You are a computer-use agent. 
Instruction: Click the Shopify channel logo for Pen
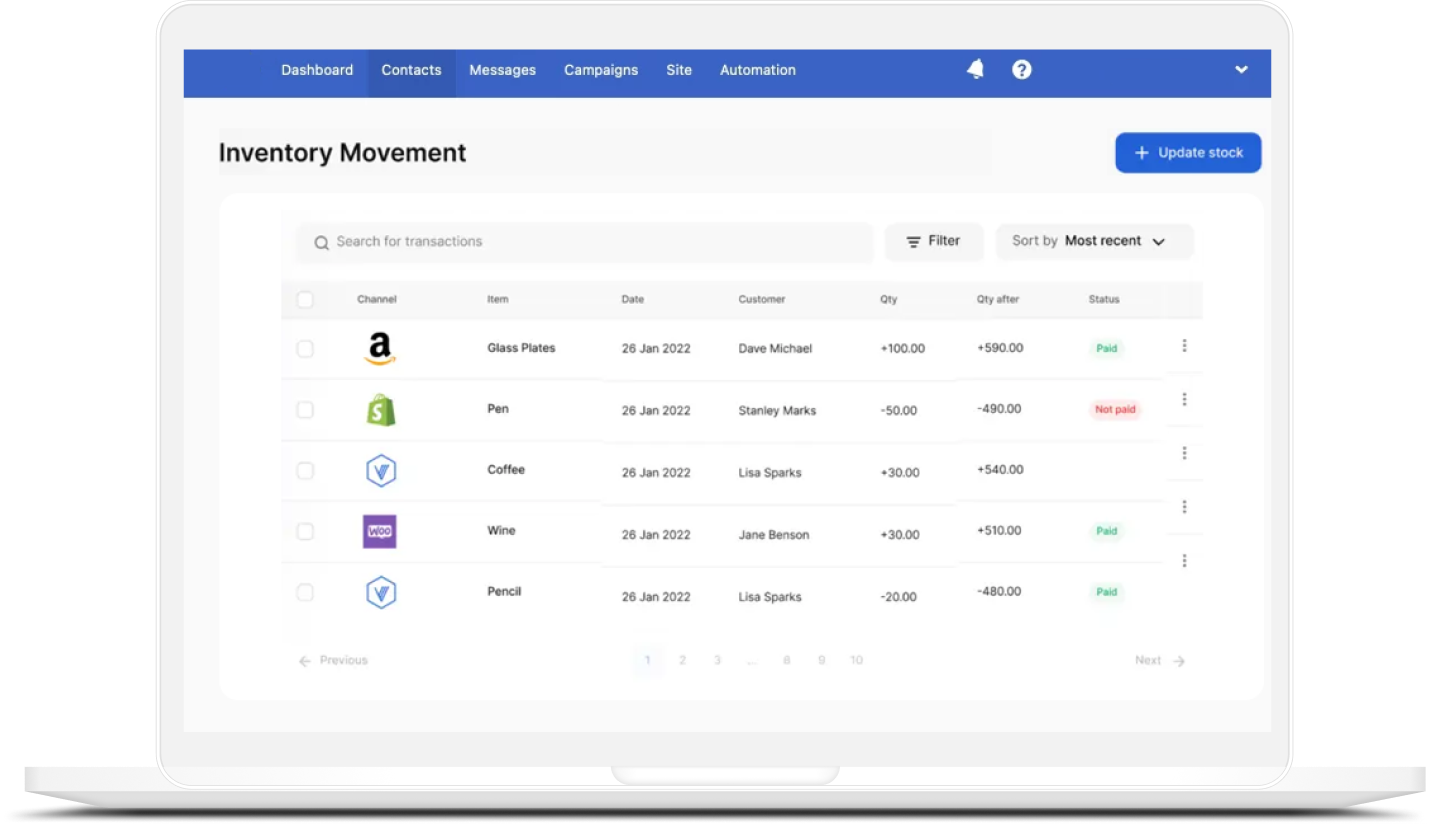point(380,410)
